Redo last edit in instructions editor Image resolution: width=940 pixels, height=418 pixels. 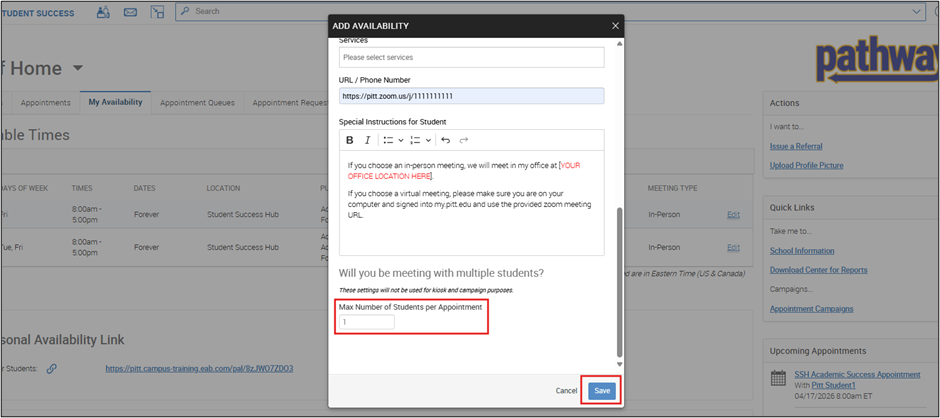(463, 140)
